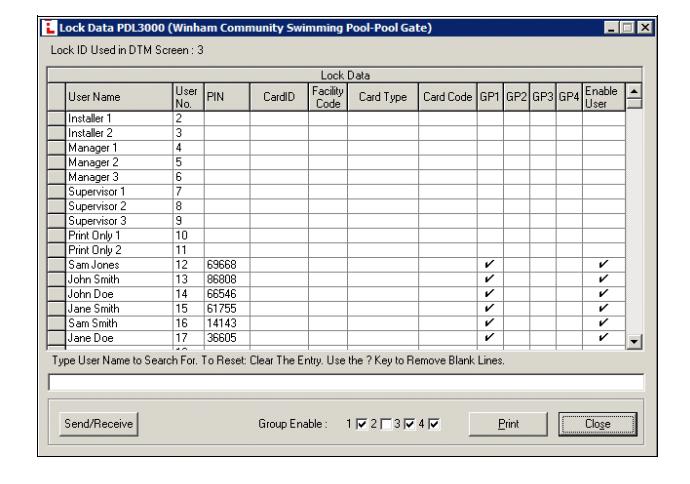Close the window using title bar X
690x484 pixels.
click(645, 28)
